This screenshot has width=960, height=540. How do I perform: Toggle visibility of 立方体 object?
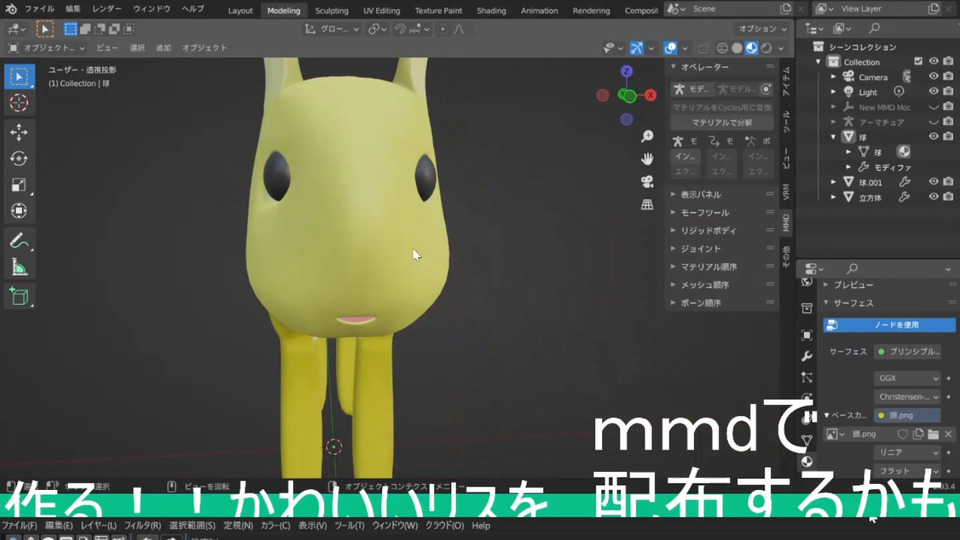point(934,197)
